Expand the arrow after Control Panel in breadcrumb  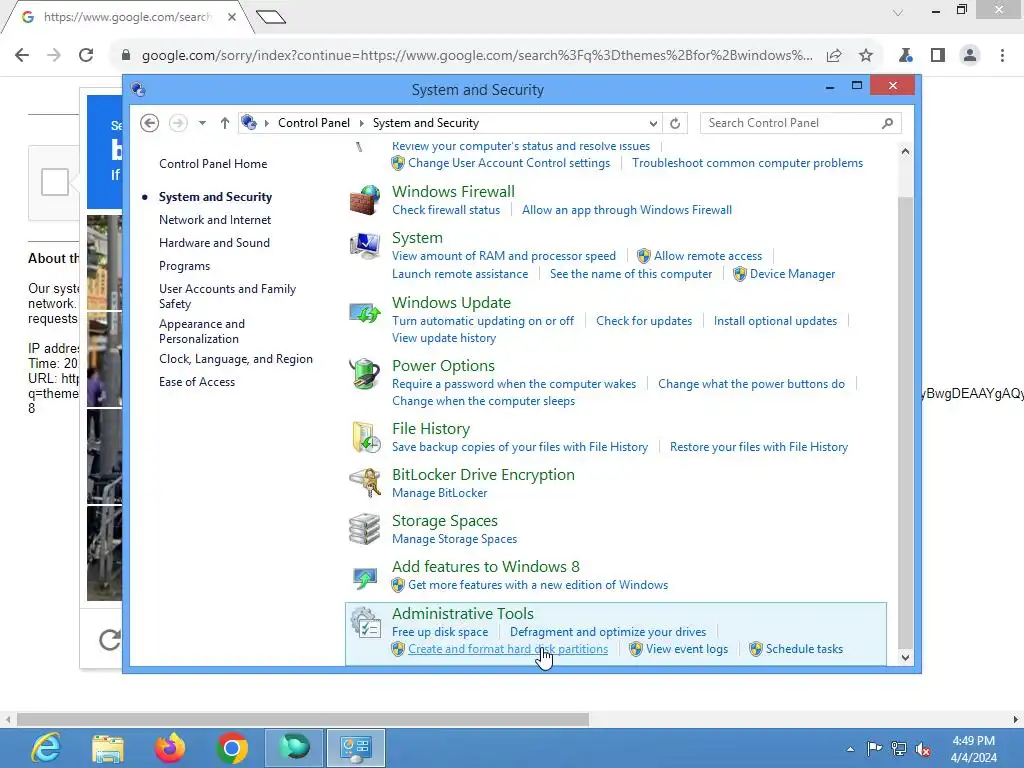point(361,123)
